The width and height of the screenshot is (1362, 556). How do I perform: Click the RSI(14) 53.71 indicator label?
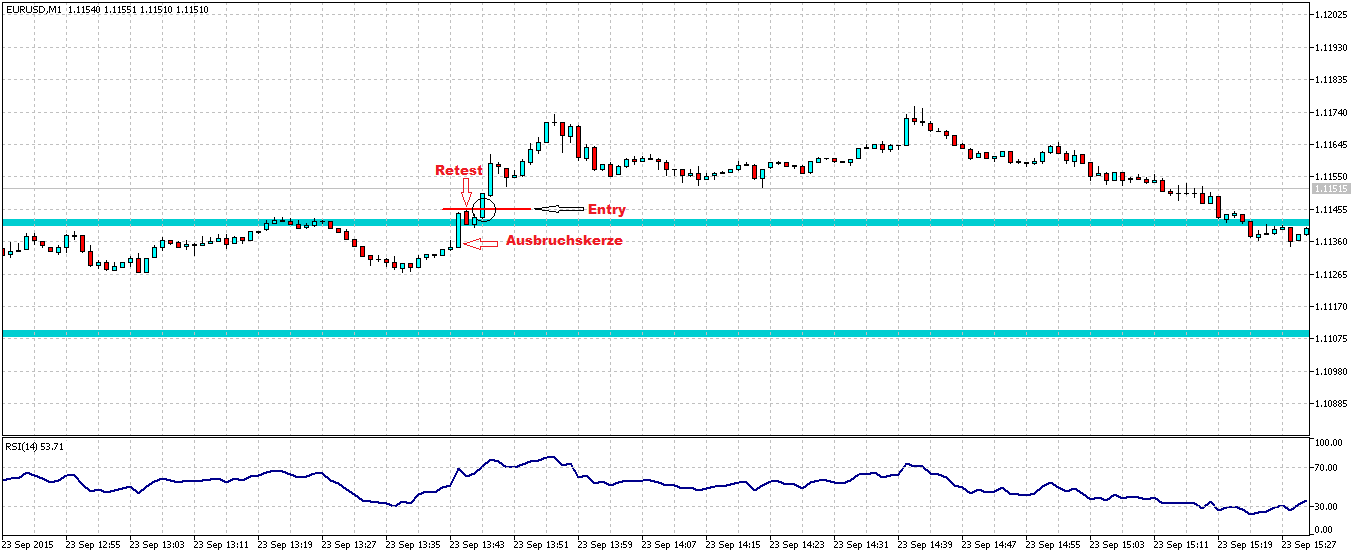[x=35, y=447]
